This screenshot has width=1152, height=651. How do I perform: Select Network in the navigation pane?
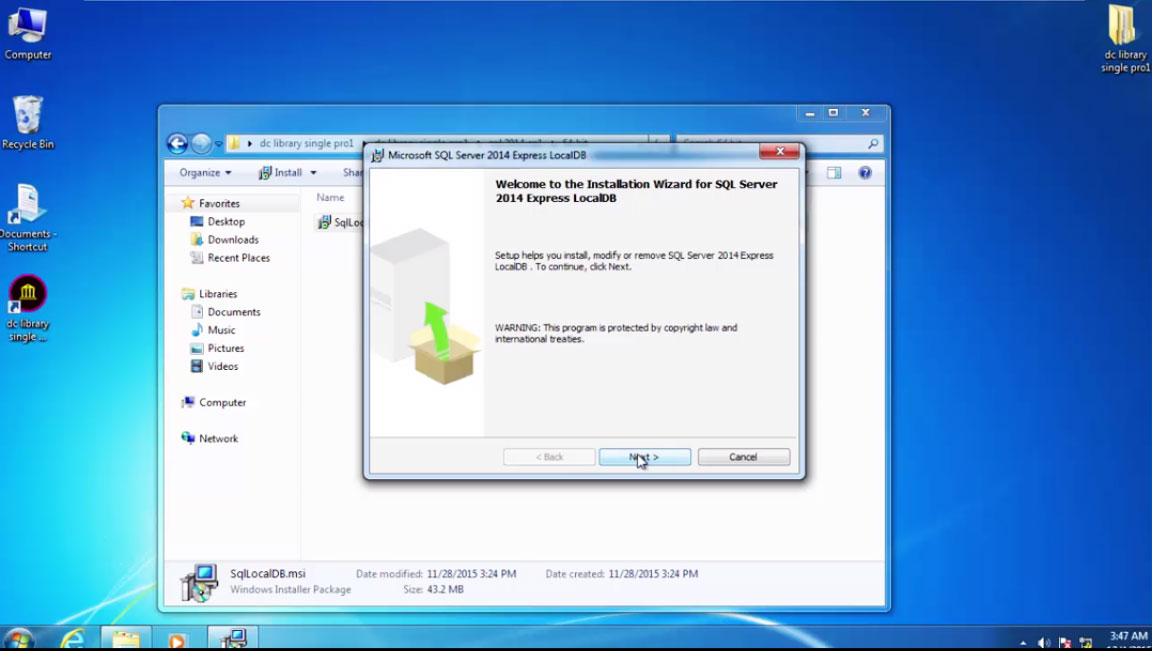[218, 439]
